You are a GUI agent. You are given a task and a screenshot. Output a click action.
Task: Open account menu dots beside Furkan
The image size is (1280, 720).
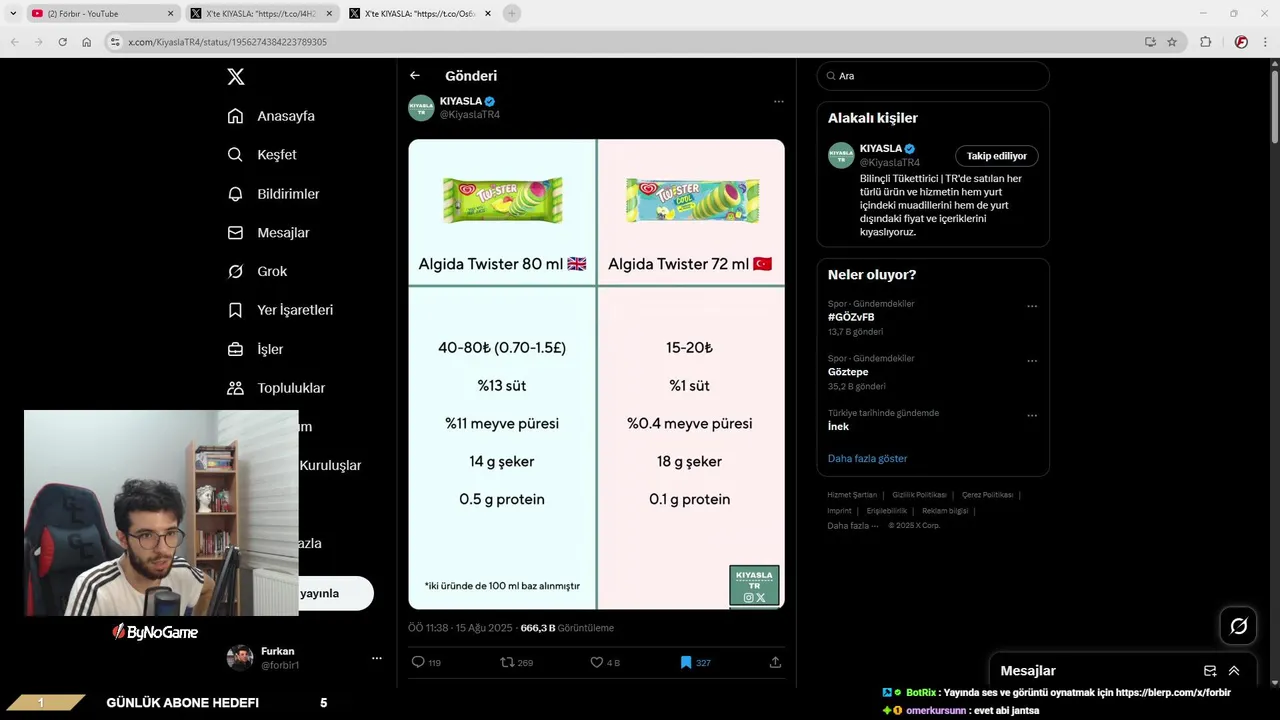click(x=377, y=658)
